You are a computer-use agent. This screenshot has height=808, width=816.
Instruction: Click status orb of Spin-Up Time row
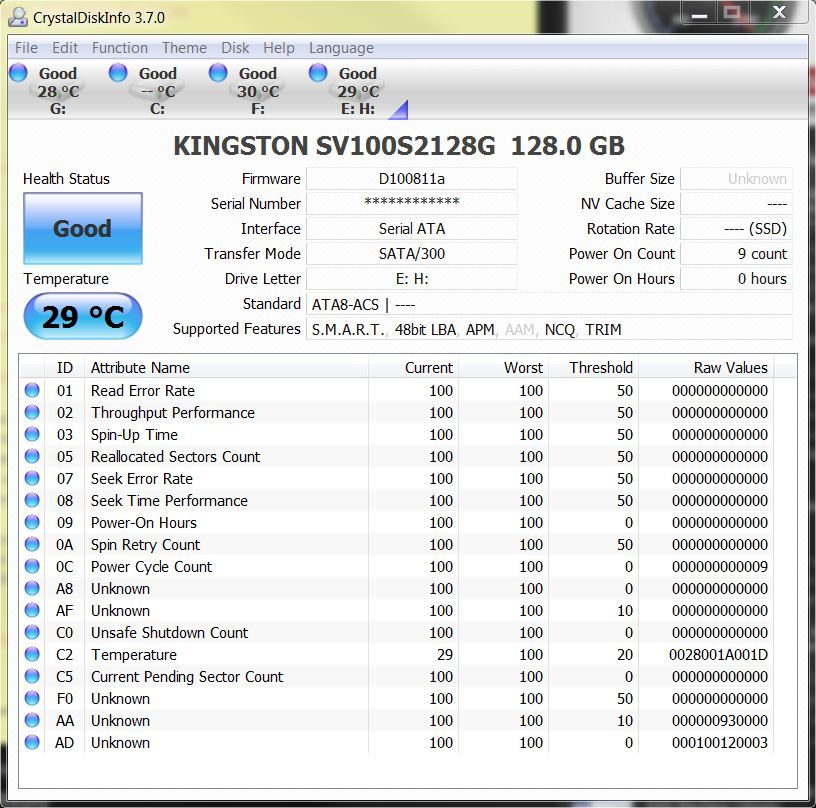[32, 434]
